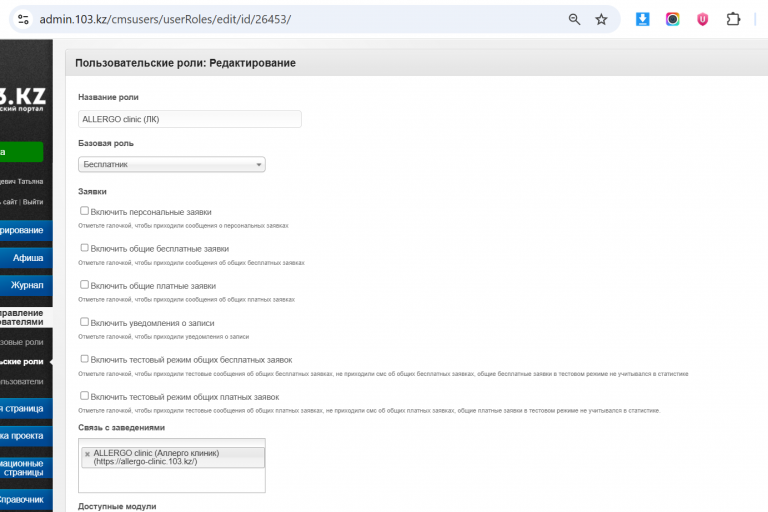Open the colorful circle extension icon
Screen dimensions: 768x512
tap(672, 19)
